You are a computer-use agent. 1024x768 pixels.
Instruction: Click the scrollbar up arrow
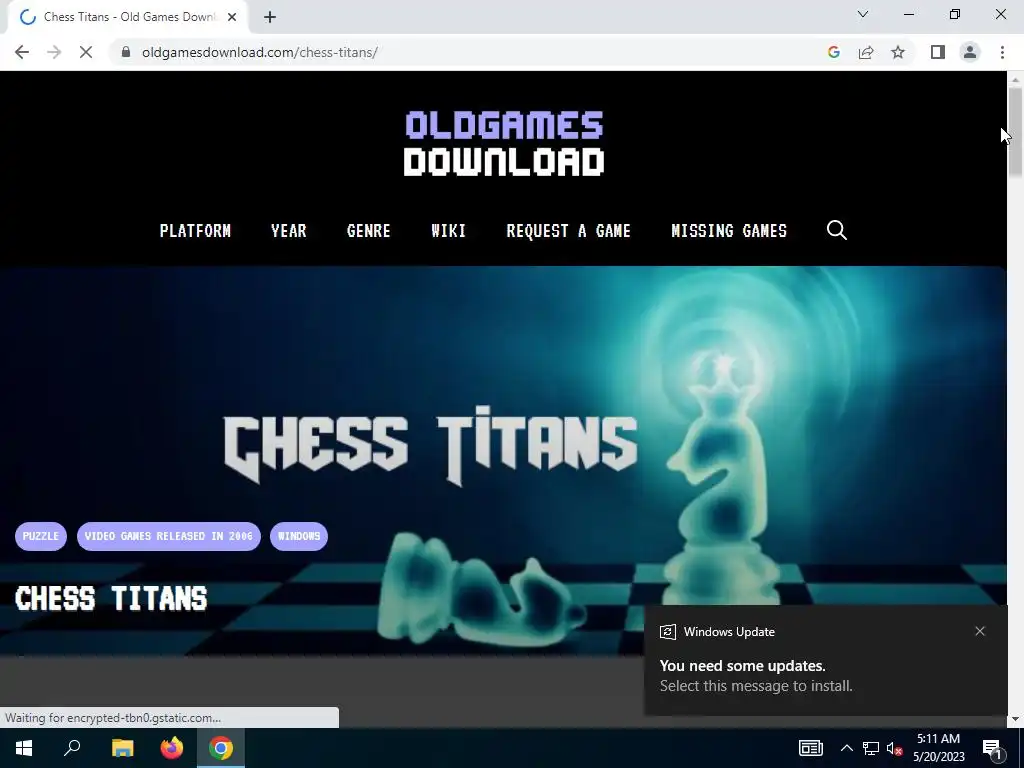[x=1015, y=80]
